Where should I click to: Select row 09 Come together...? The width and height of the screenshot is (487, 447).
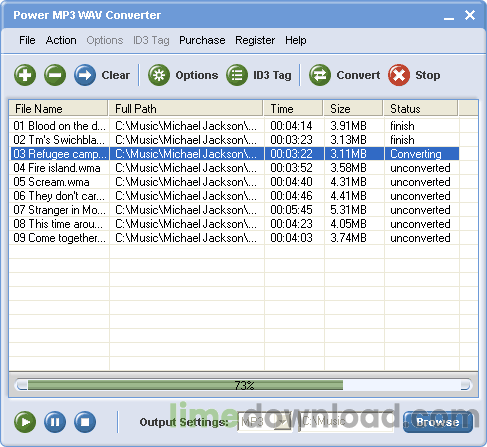tap(234, 238)
